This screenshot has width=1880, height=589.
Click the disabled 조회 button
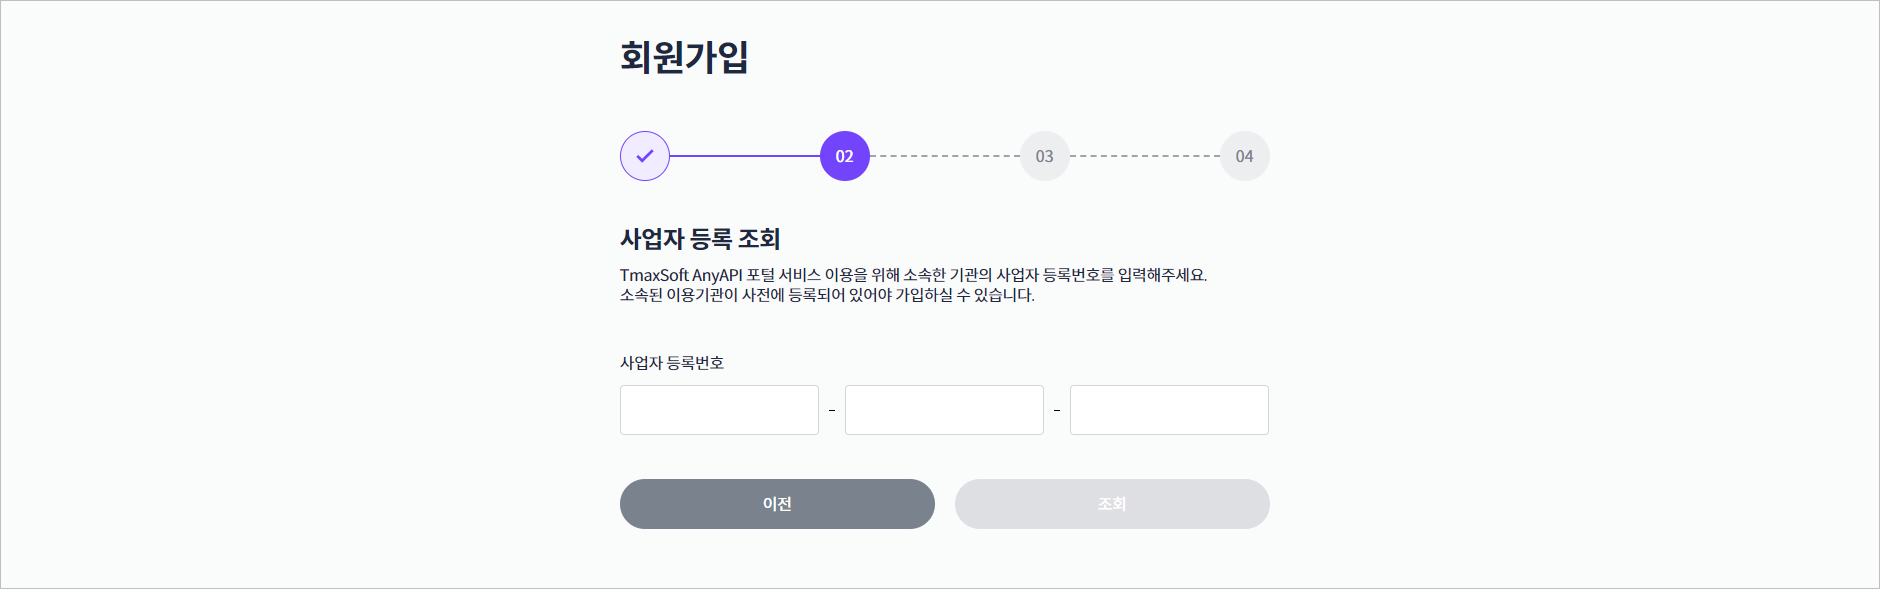[x=1112, y=504]
